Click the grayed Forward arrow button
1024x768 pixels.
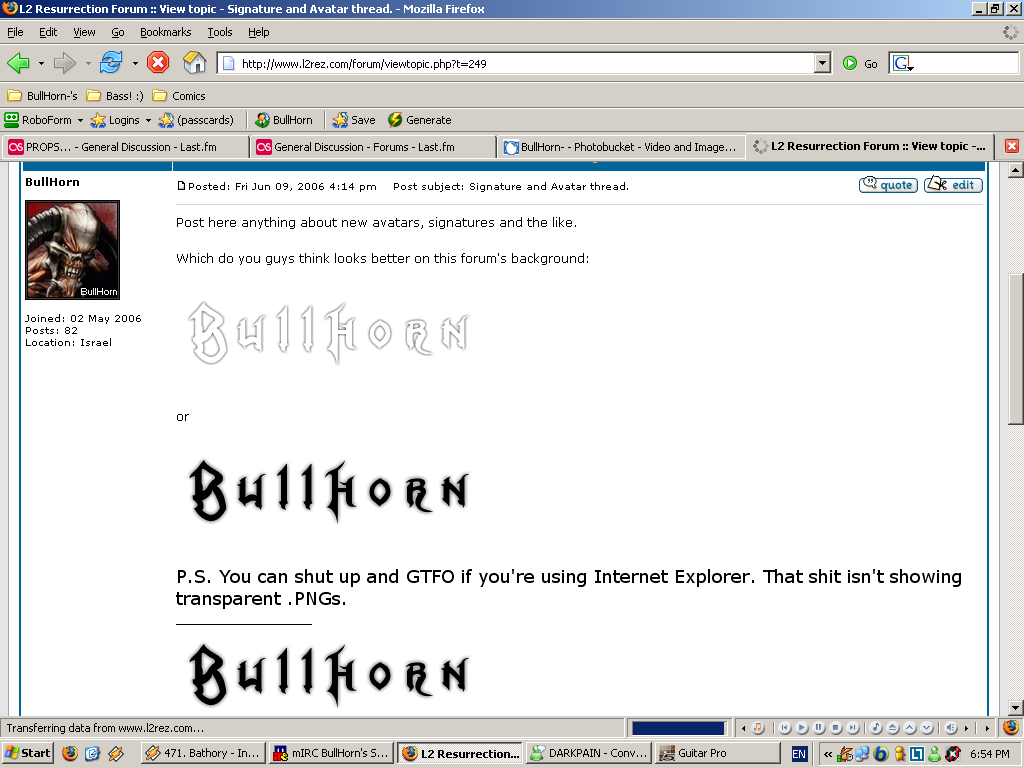(65, 63)
